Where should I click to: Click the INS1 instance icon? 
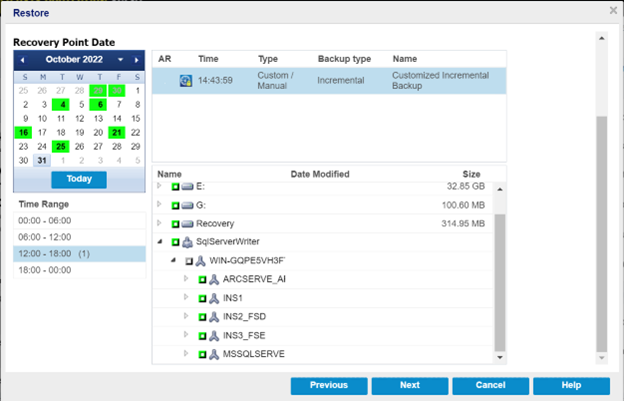(214, 298)
